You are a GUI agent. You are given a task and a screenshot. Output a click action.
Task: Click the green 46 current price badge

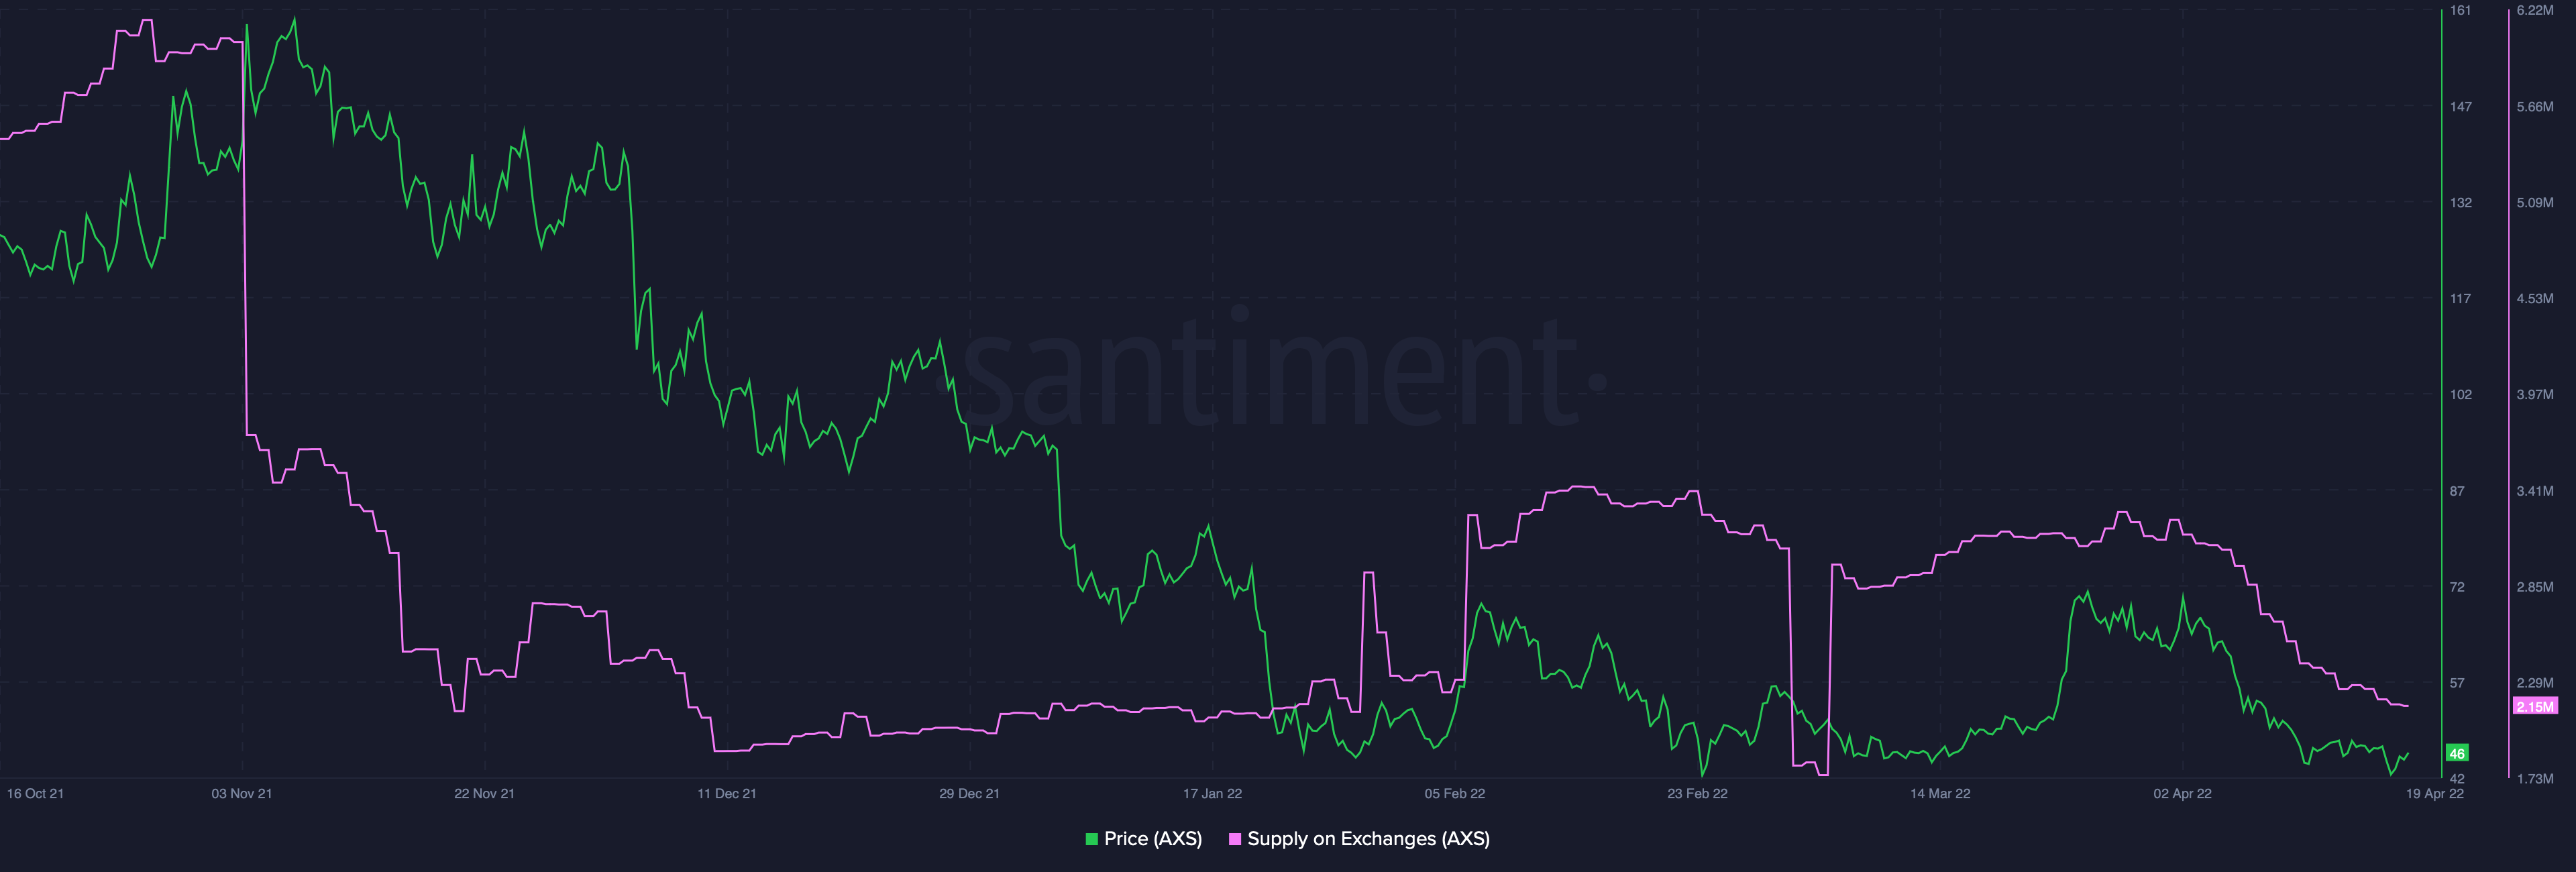[x=2456, y=753]
